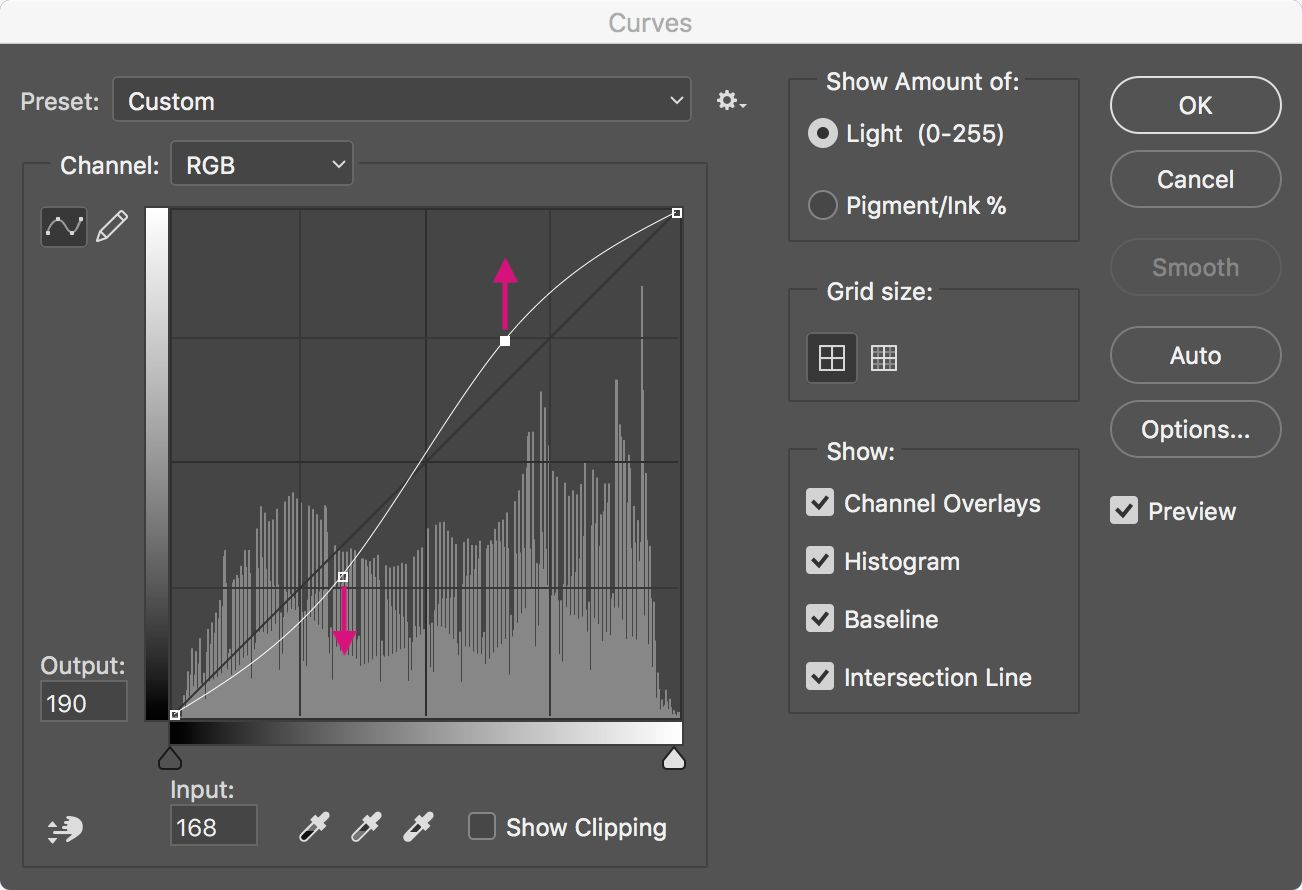Image resolution: width=1302 pixels, height=890 pixels.
Task: Choose the simple quarter-tone grid icon
Action: pyautogui.click(x=832, y=358)
